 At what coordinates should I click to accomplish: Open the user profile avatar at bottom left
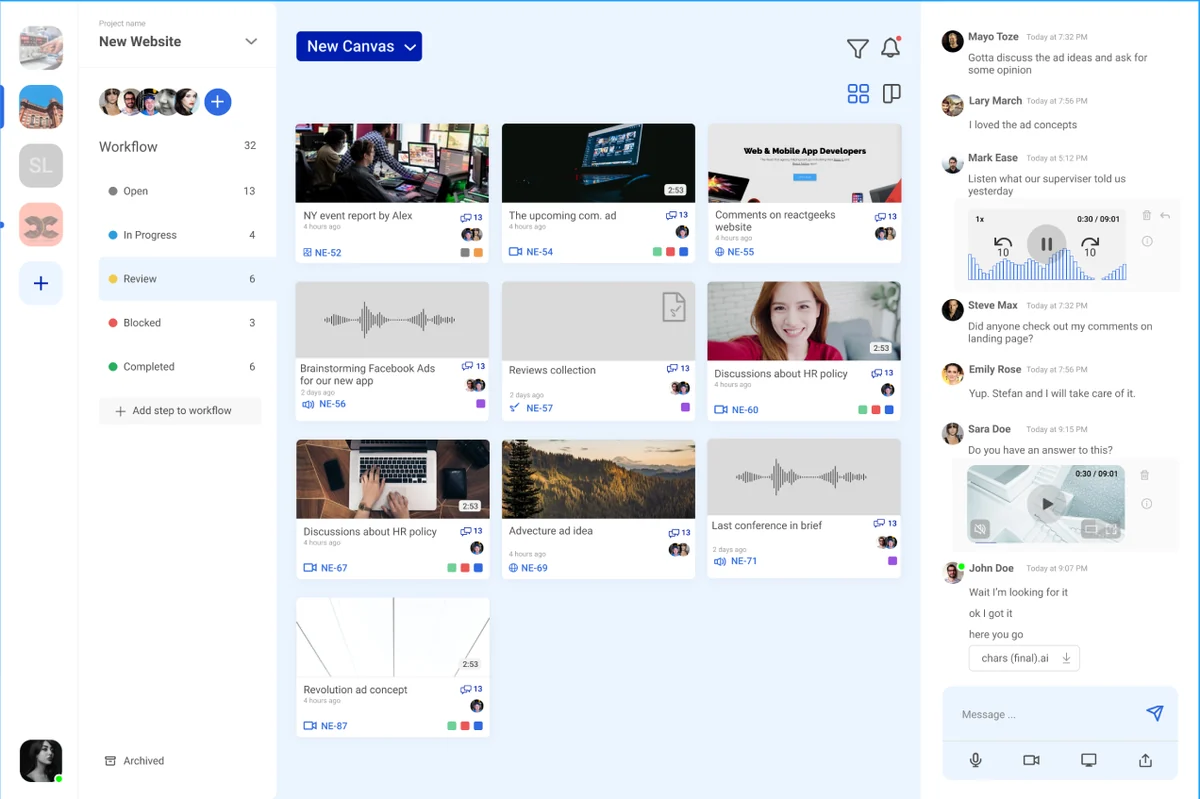point(41,761)
